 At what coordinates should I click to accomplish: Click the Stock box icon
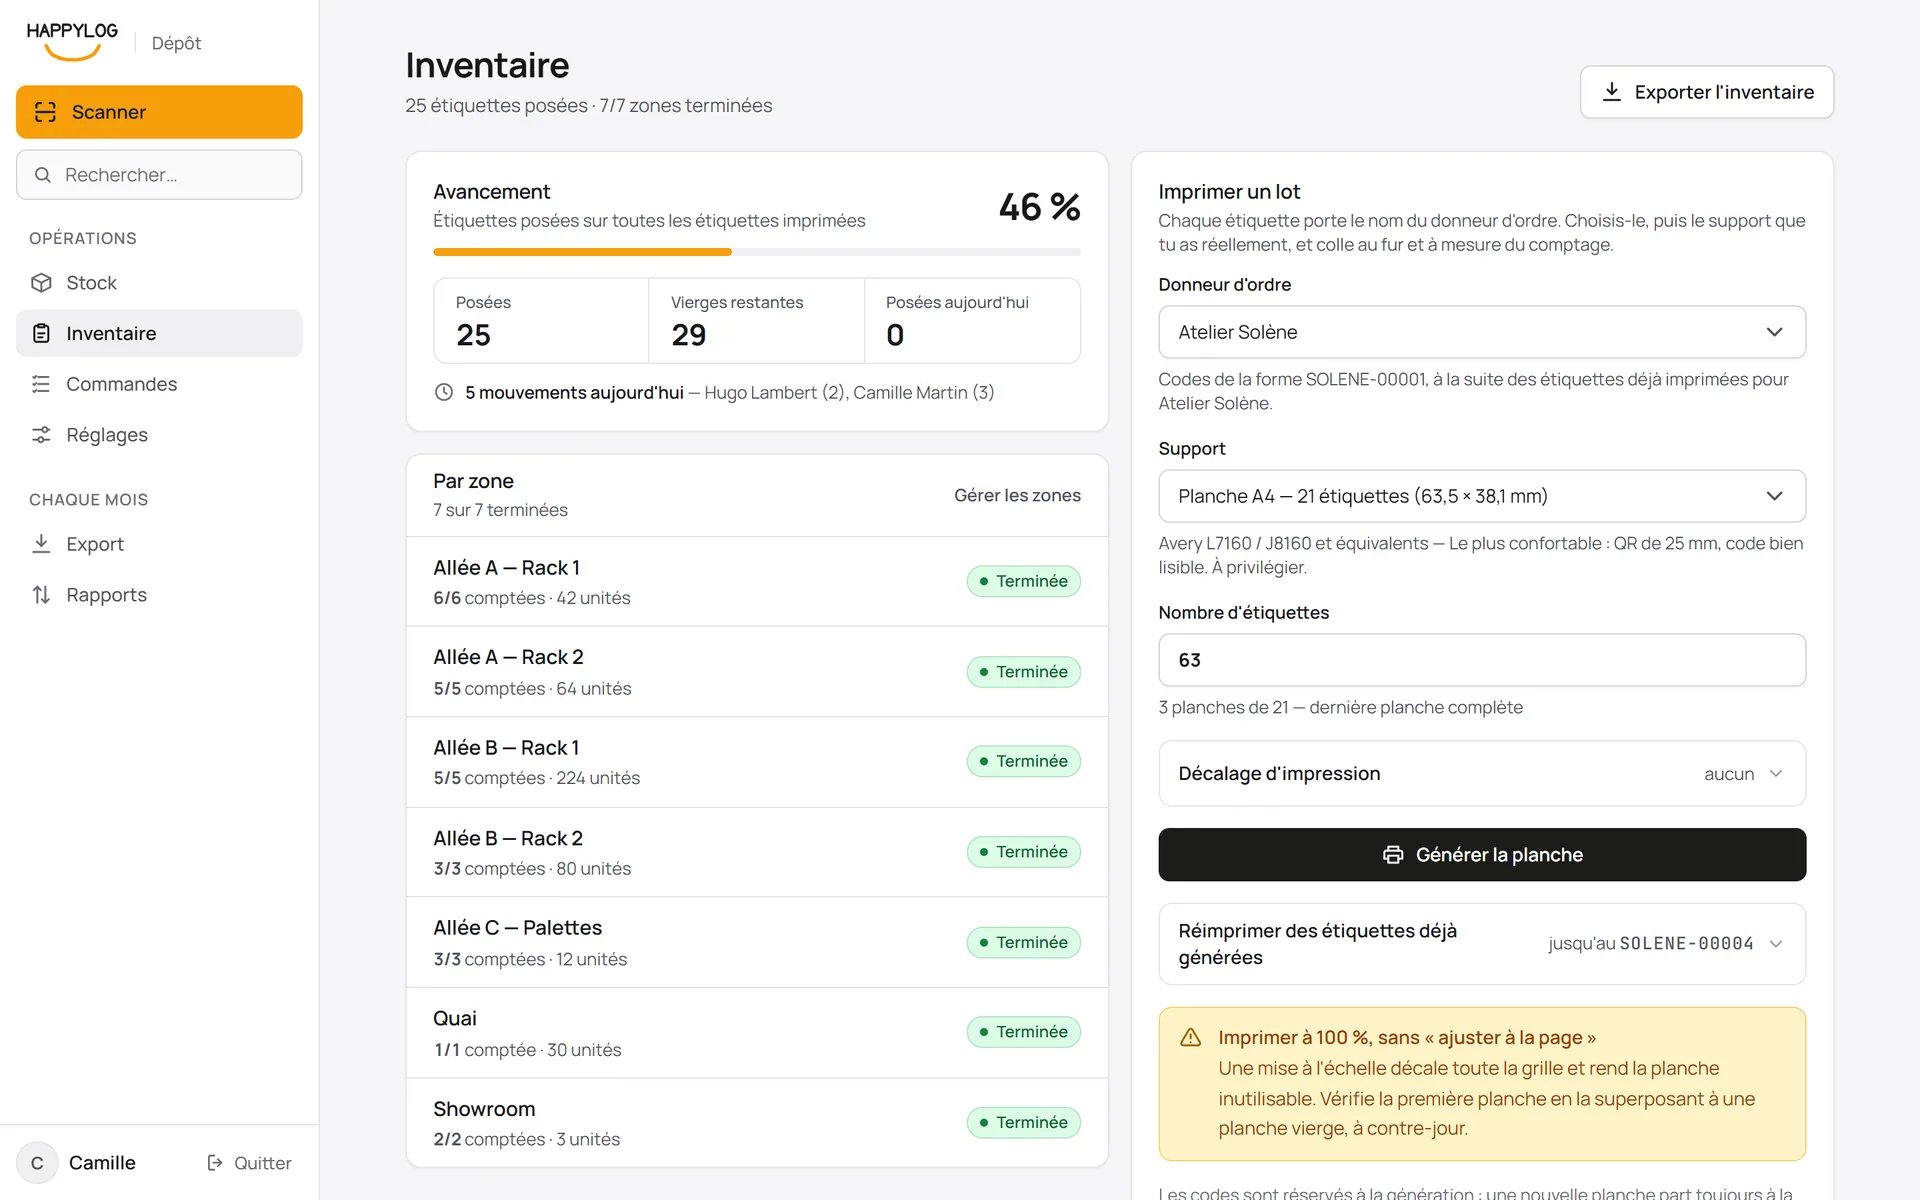pos(41,283)
